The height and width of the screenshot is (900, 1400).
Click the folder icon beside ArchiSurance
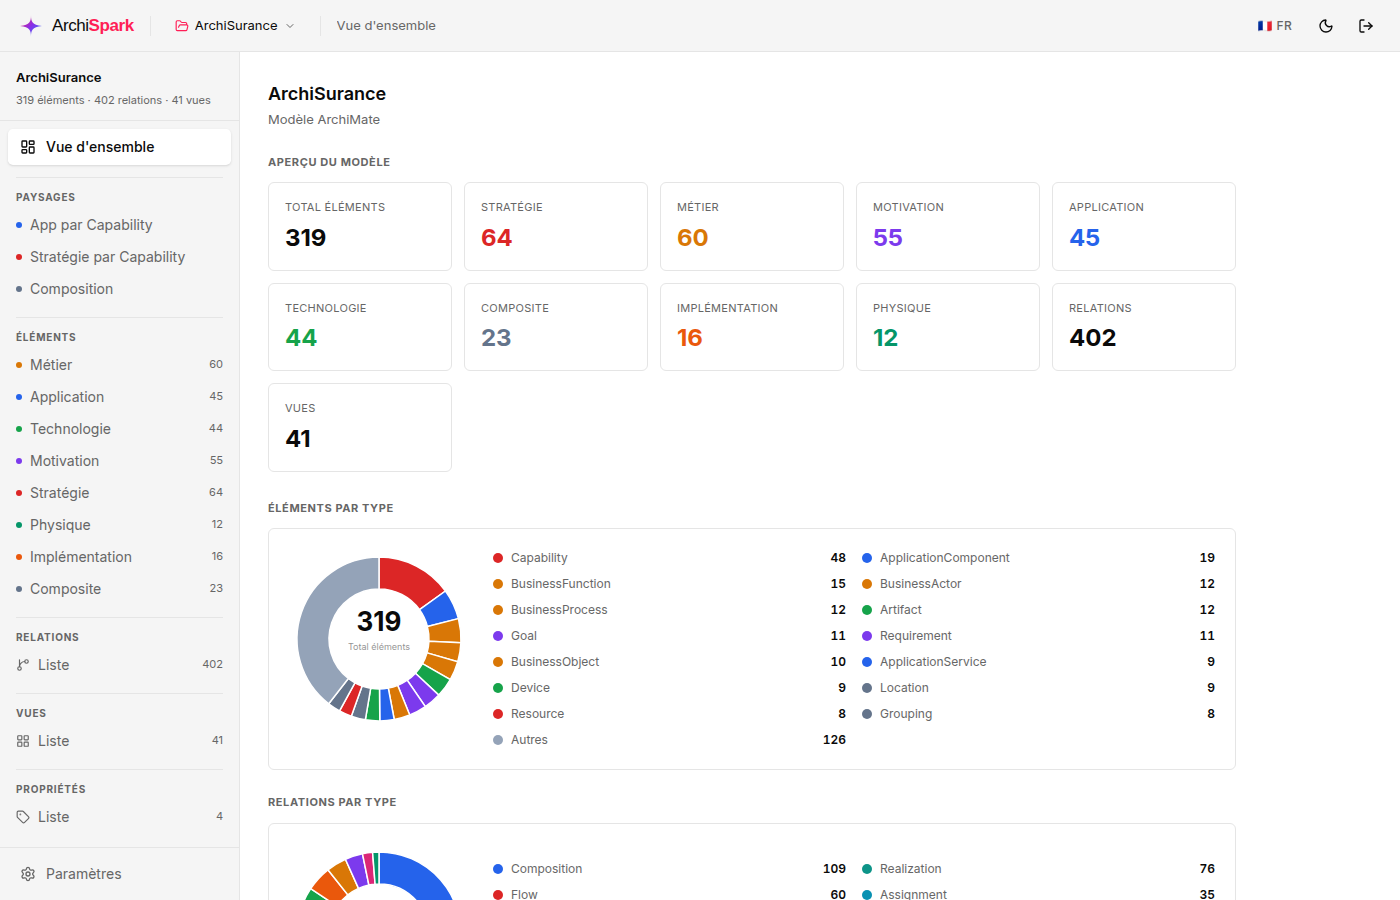pyautogui.click(x=182, y=26)
